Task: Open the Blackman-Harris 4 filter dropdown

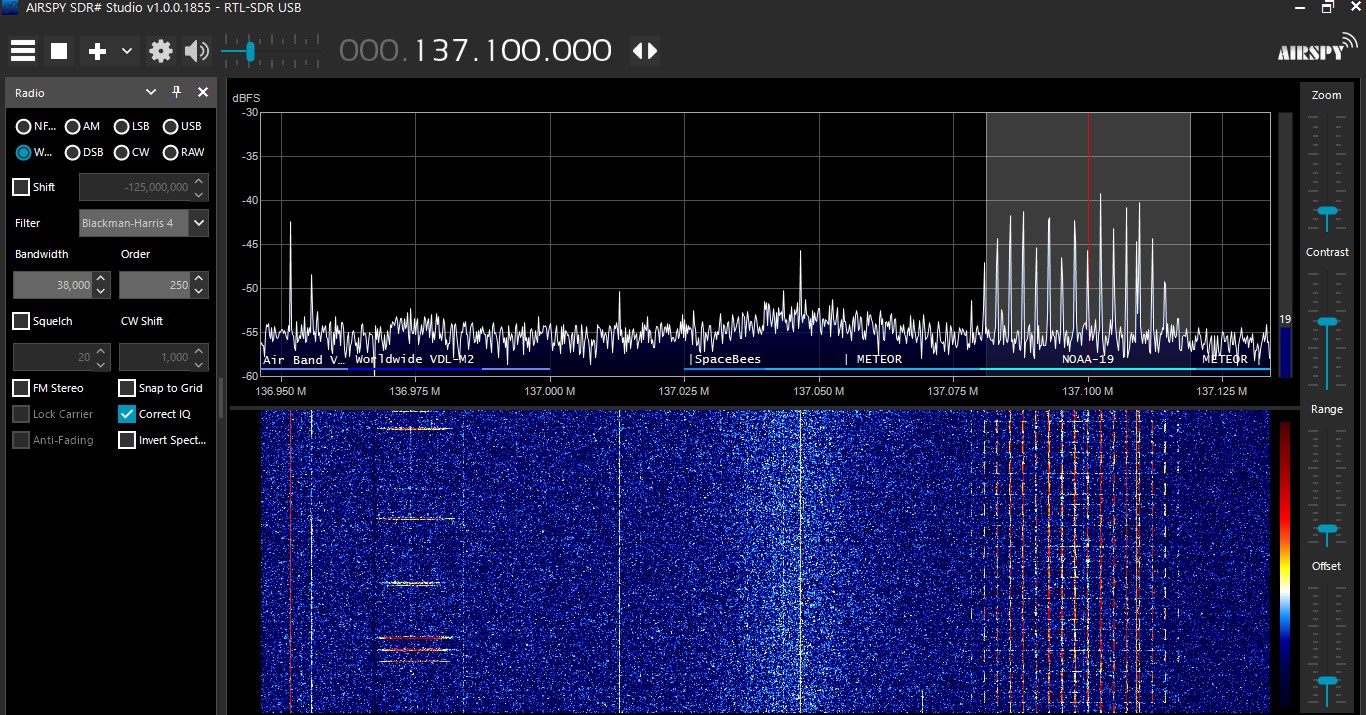Action: (x=199, y=223)
